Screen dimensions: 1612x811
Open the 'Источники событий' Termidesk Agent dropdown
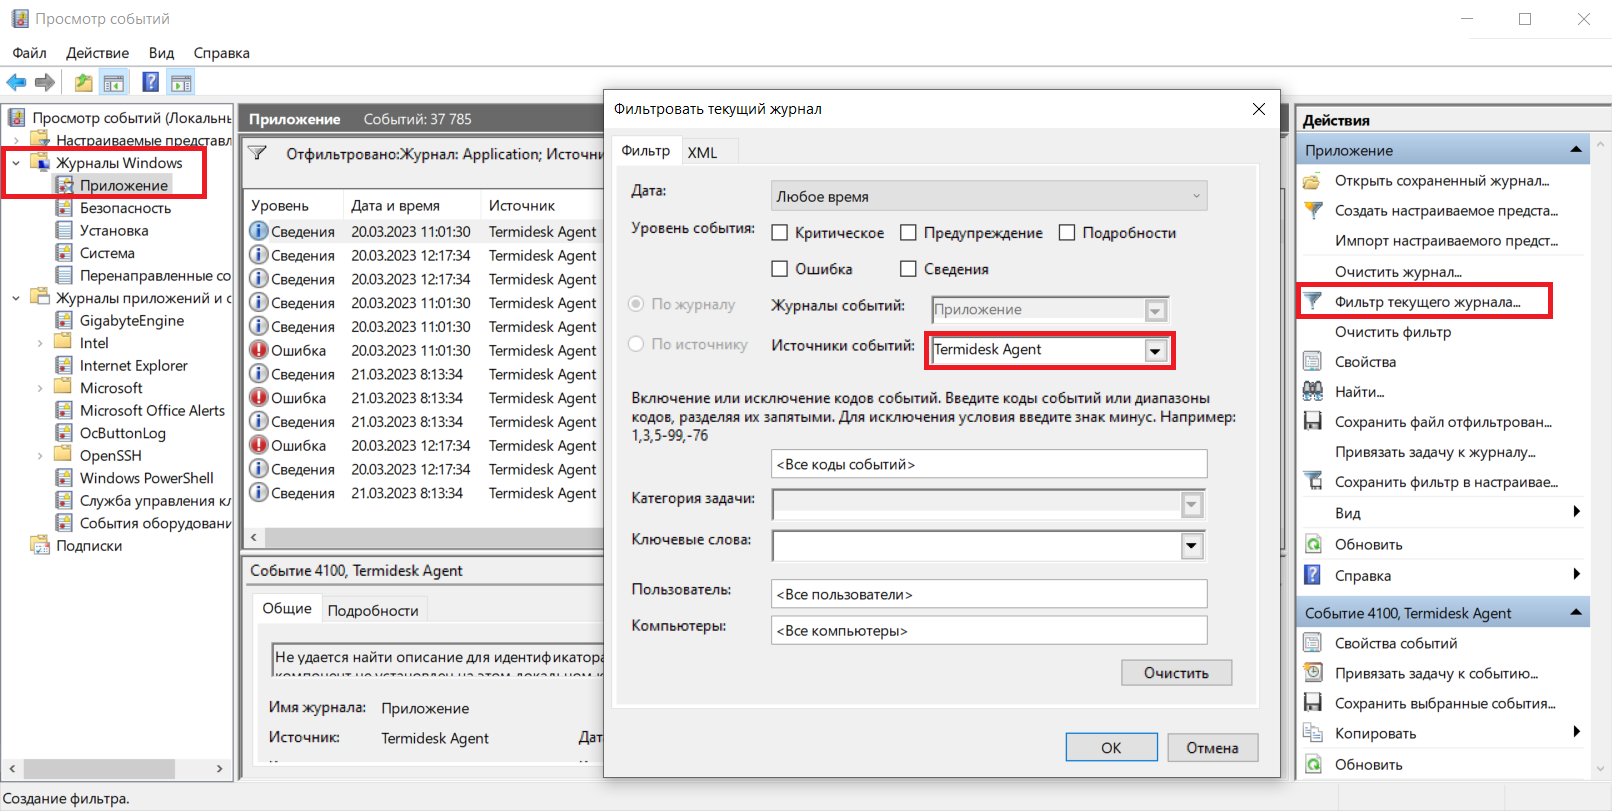[1155, 350]
